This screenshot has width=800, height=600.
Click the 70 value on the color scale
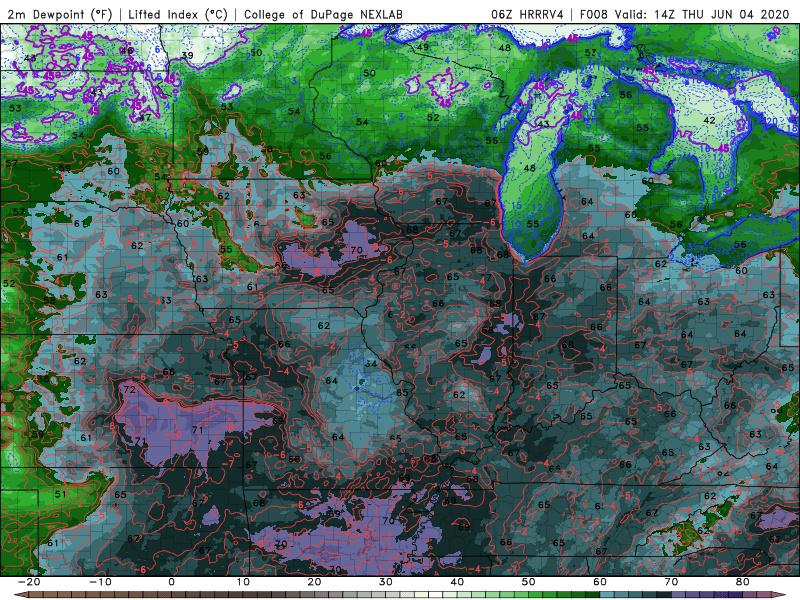click(x=671, y=582)
